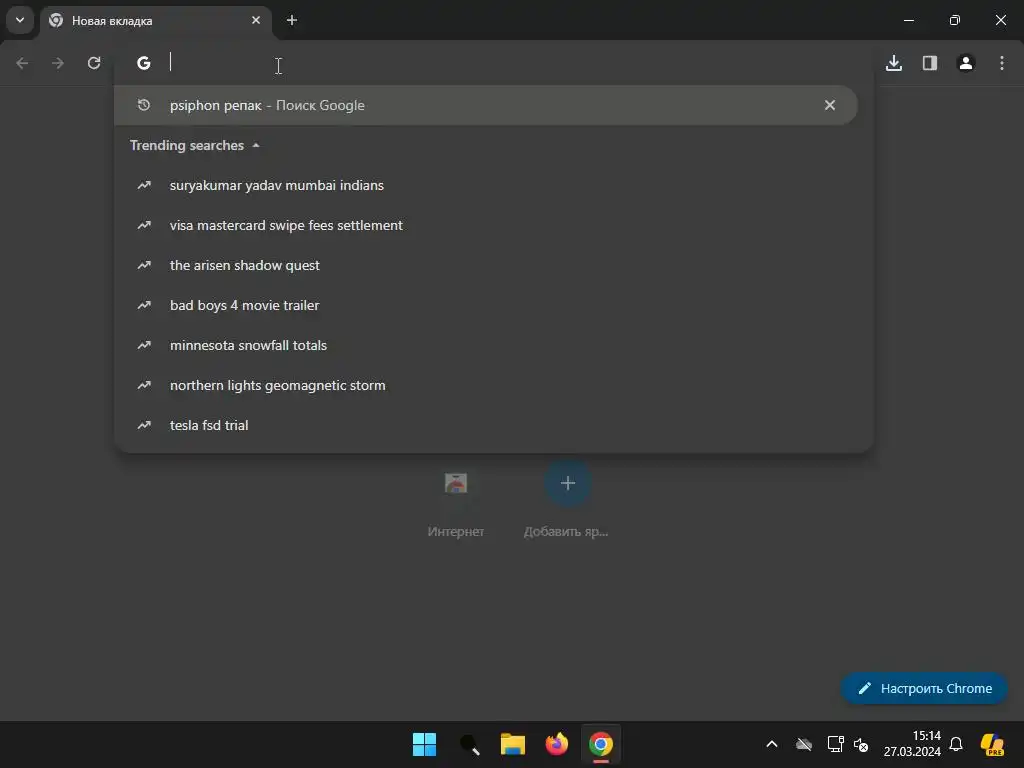Close the Новая вкладка tab
This screenshot has height=768, width=1024.
(x=255, y=20)
